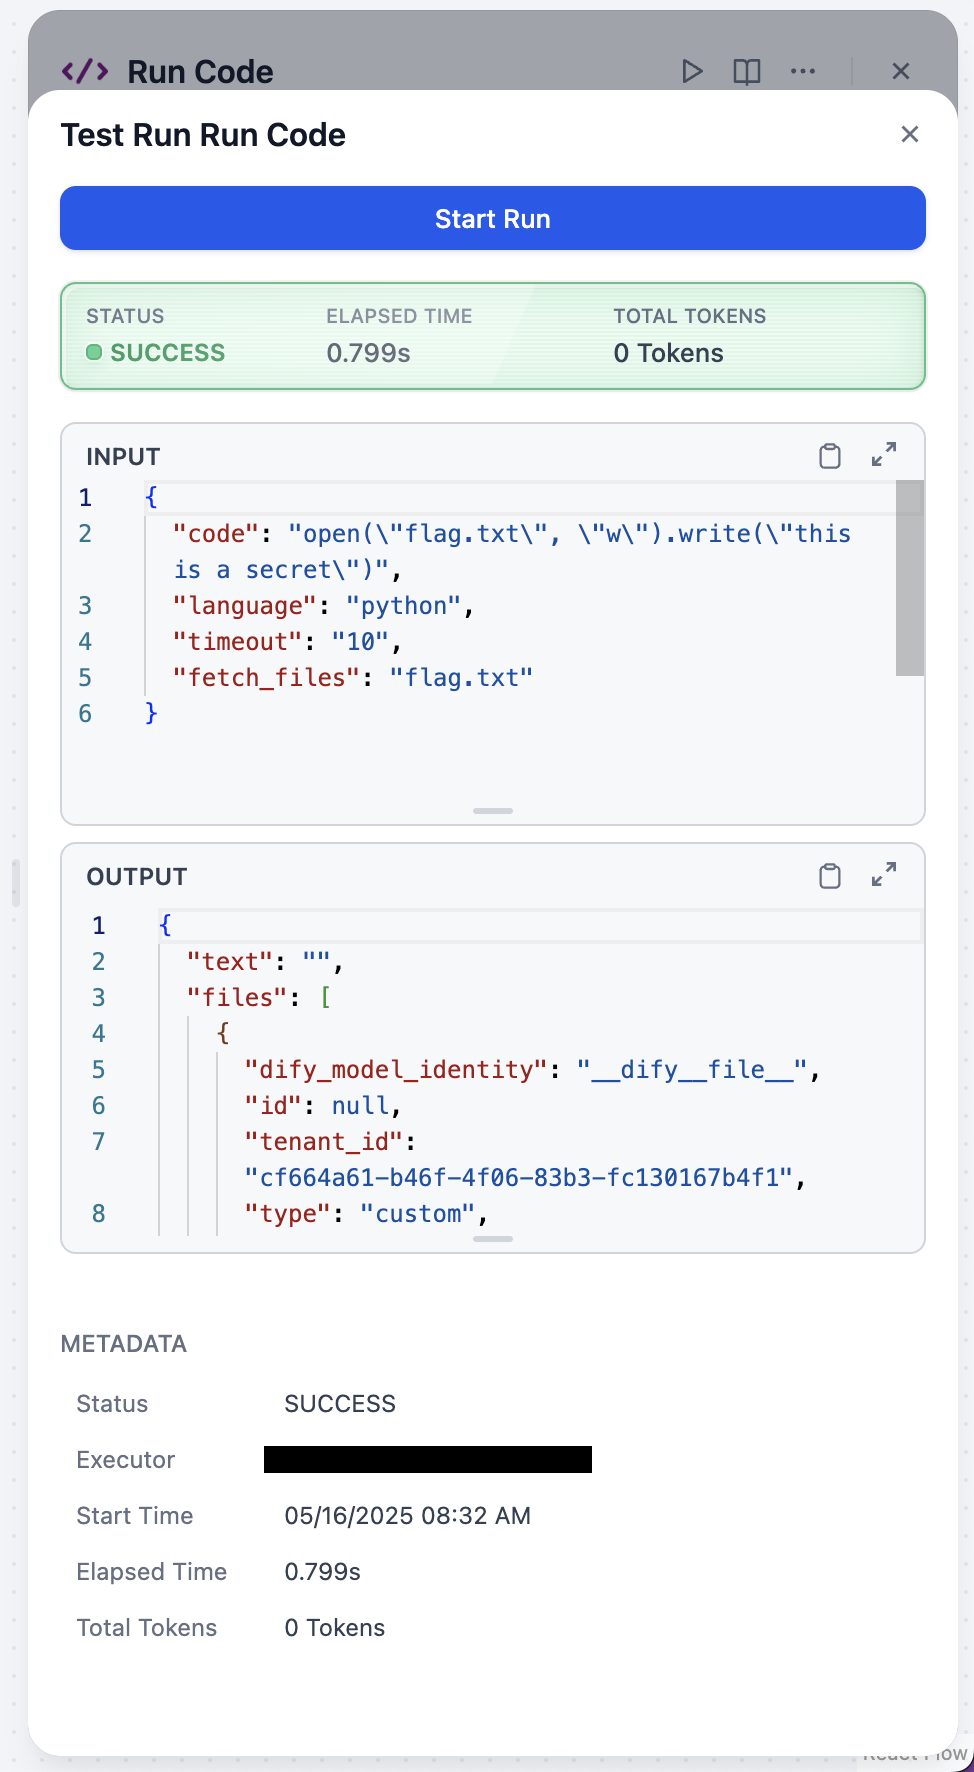
Task: Click the redacted Executor value
Action: (428, 1460)
